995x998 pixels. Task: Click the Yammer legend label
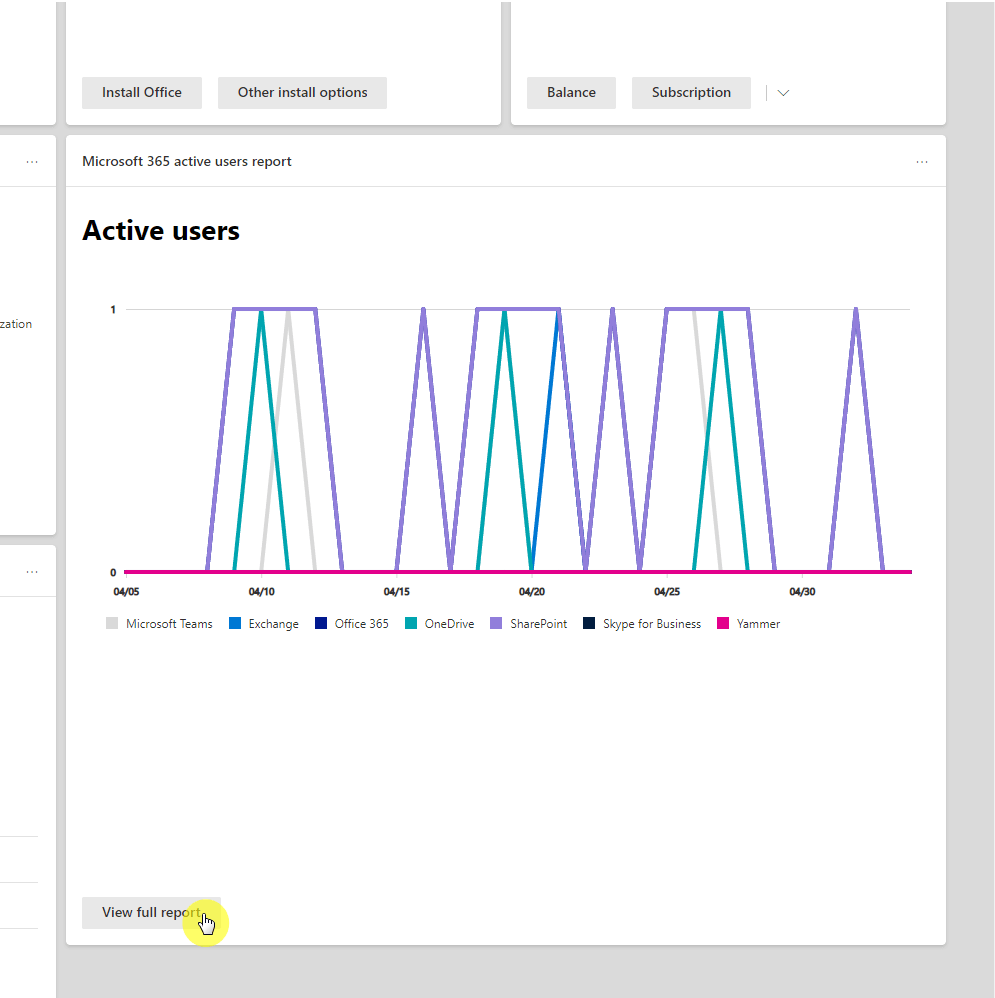[x=758, y=624]
